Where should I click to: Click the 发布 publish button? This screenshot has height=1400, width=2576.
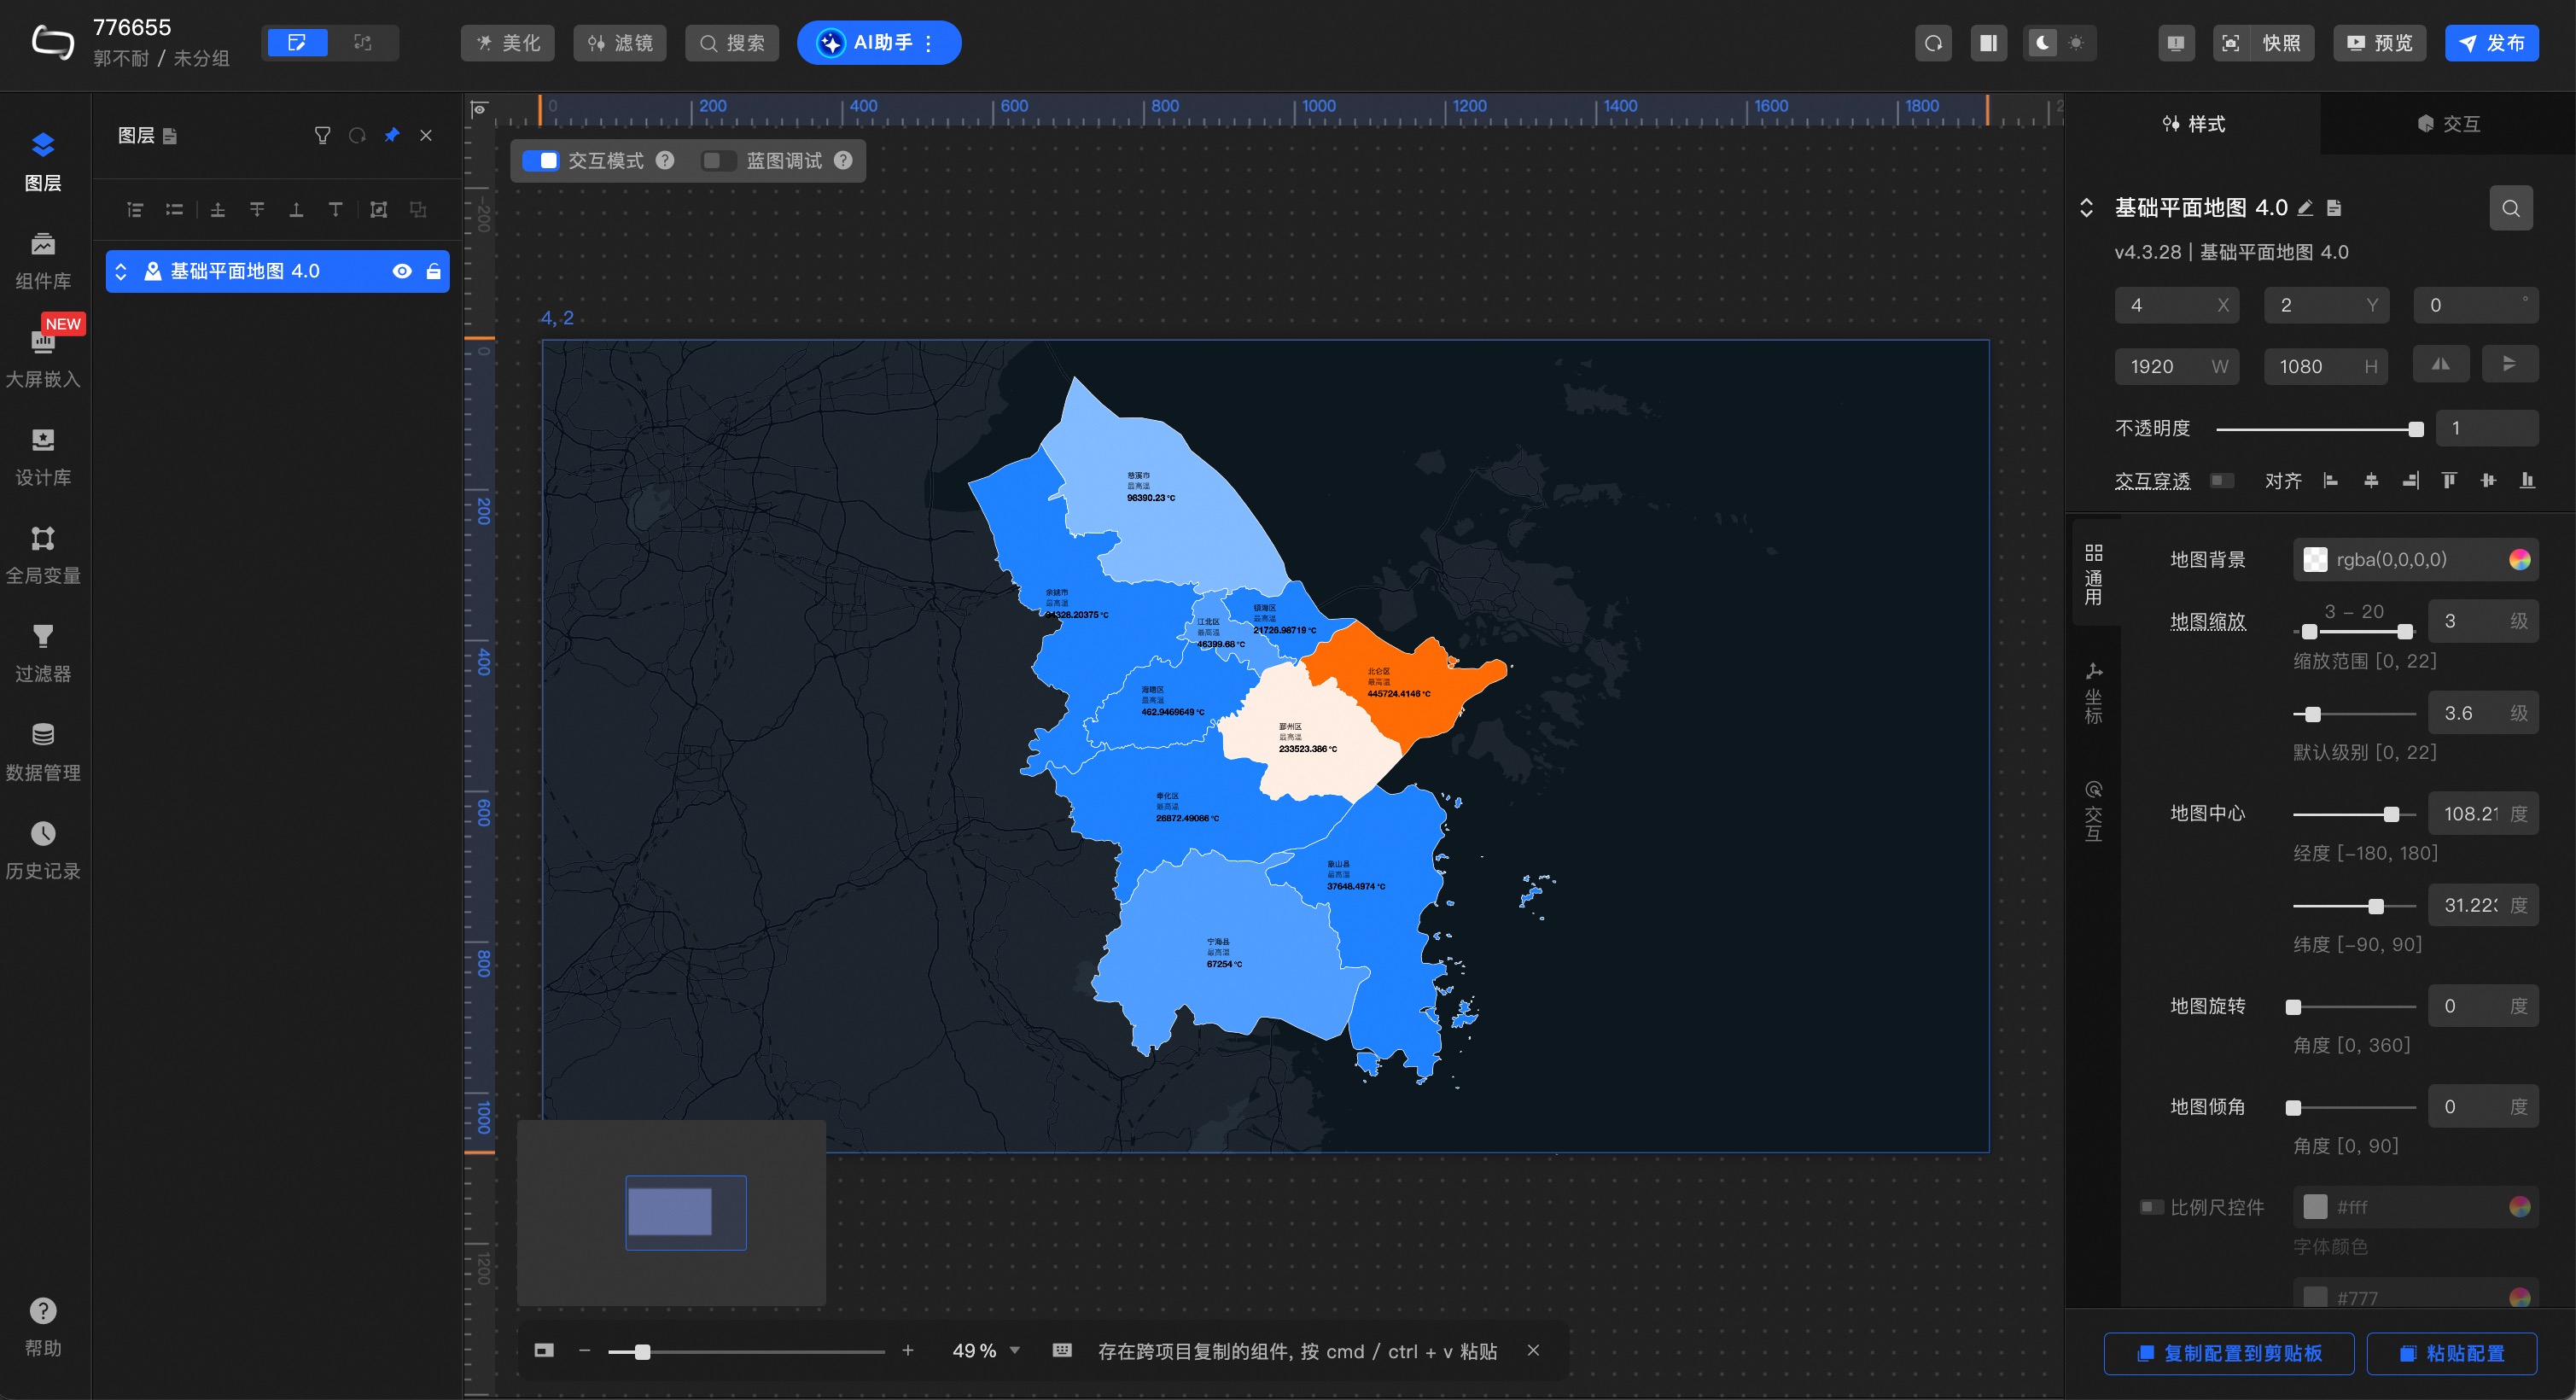coord(2491,43)
